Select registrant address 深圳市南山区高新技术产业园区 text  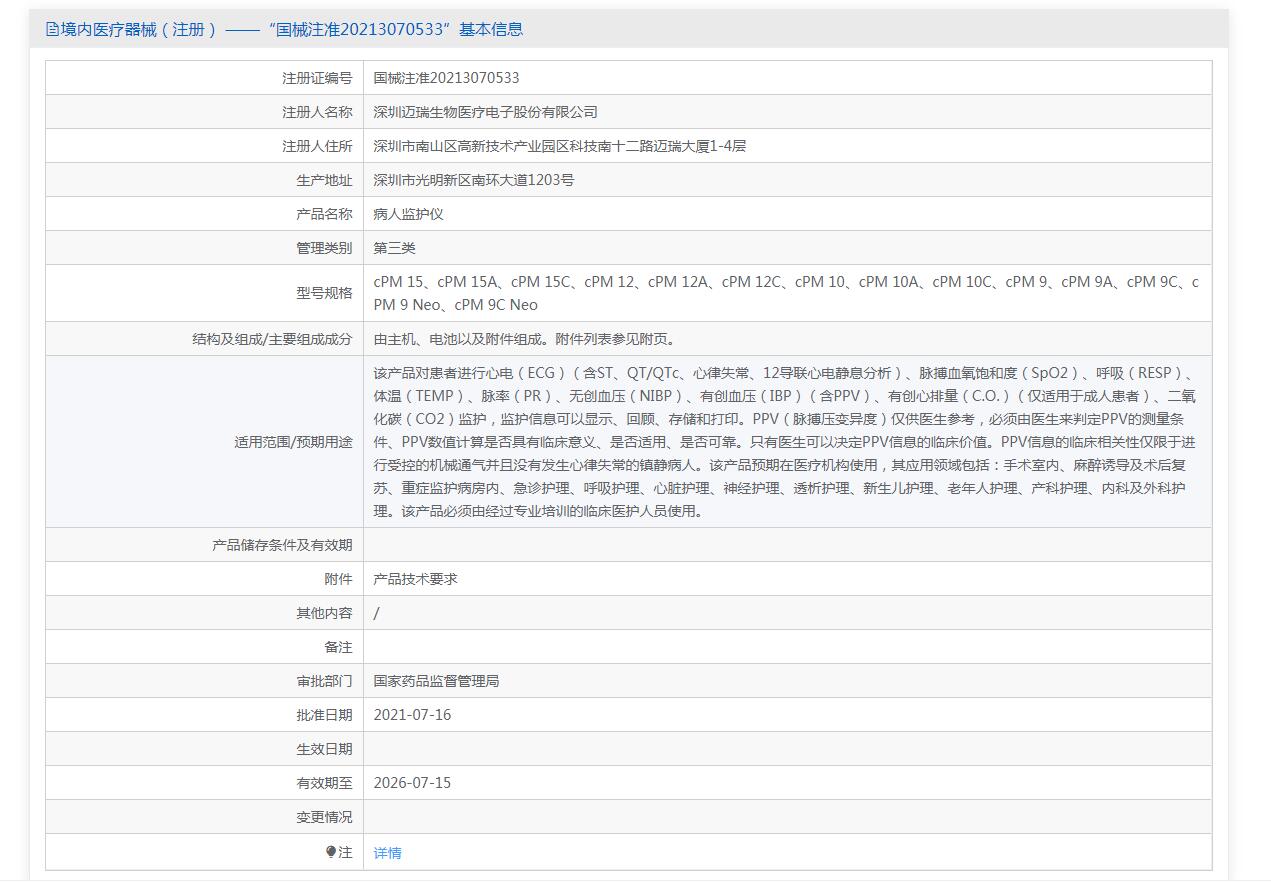tap(559, 146)
